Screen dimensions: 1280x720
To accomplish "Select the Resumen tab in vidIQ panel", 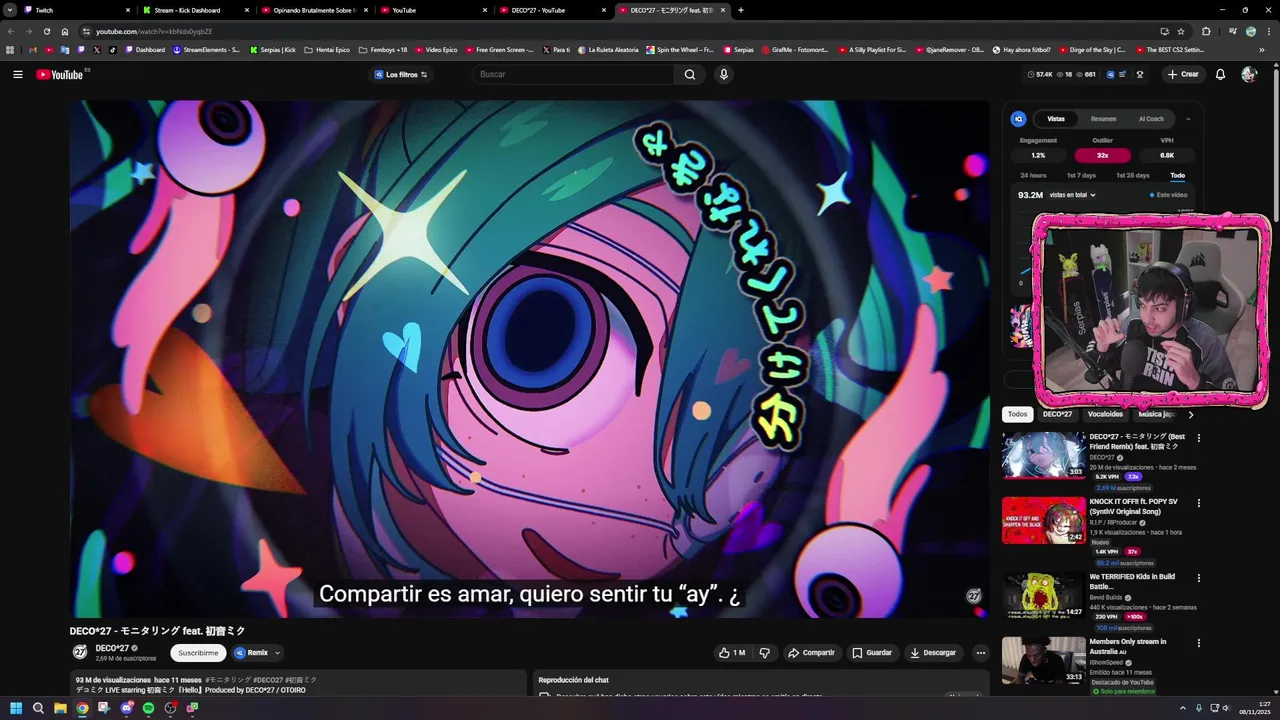I will (x=1104, y=119).
